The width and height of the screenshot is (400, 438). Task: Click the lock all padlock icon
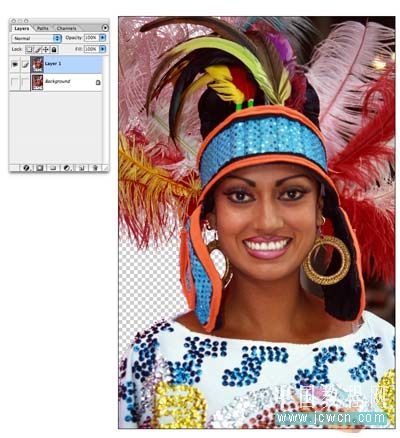point(54,49)
